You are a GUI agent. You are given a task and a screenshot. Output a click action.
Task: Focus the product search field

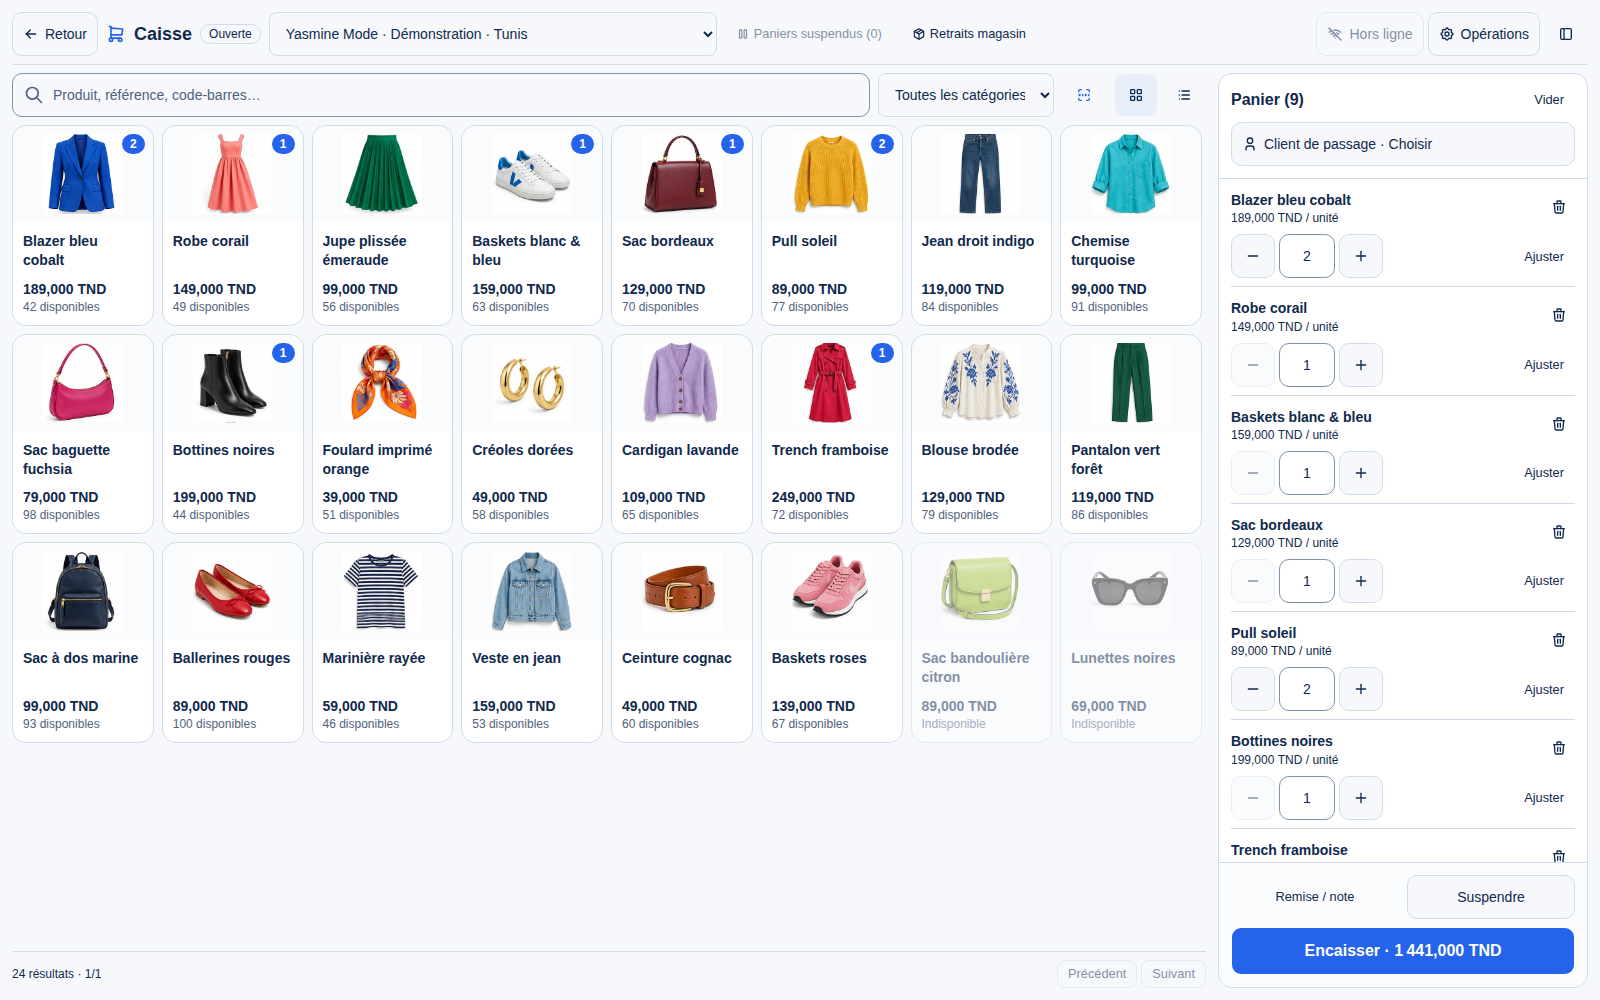pos(441,95)
